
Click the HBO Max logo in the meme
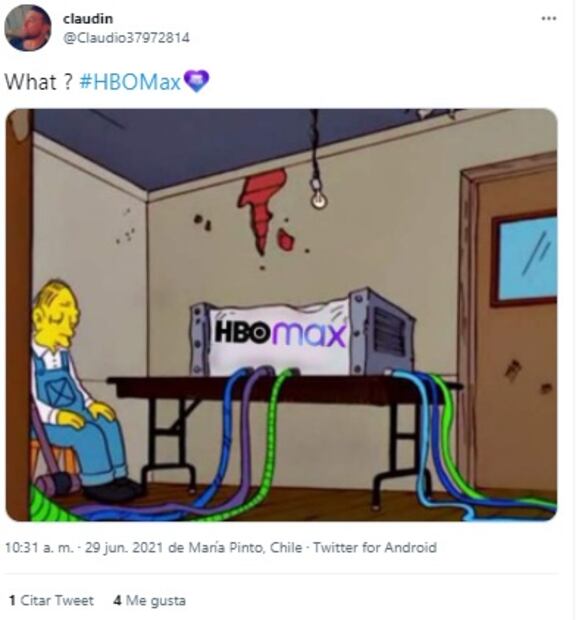click(280, 333)
